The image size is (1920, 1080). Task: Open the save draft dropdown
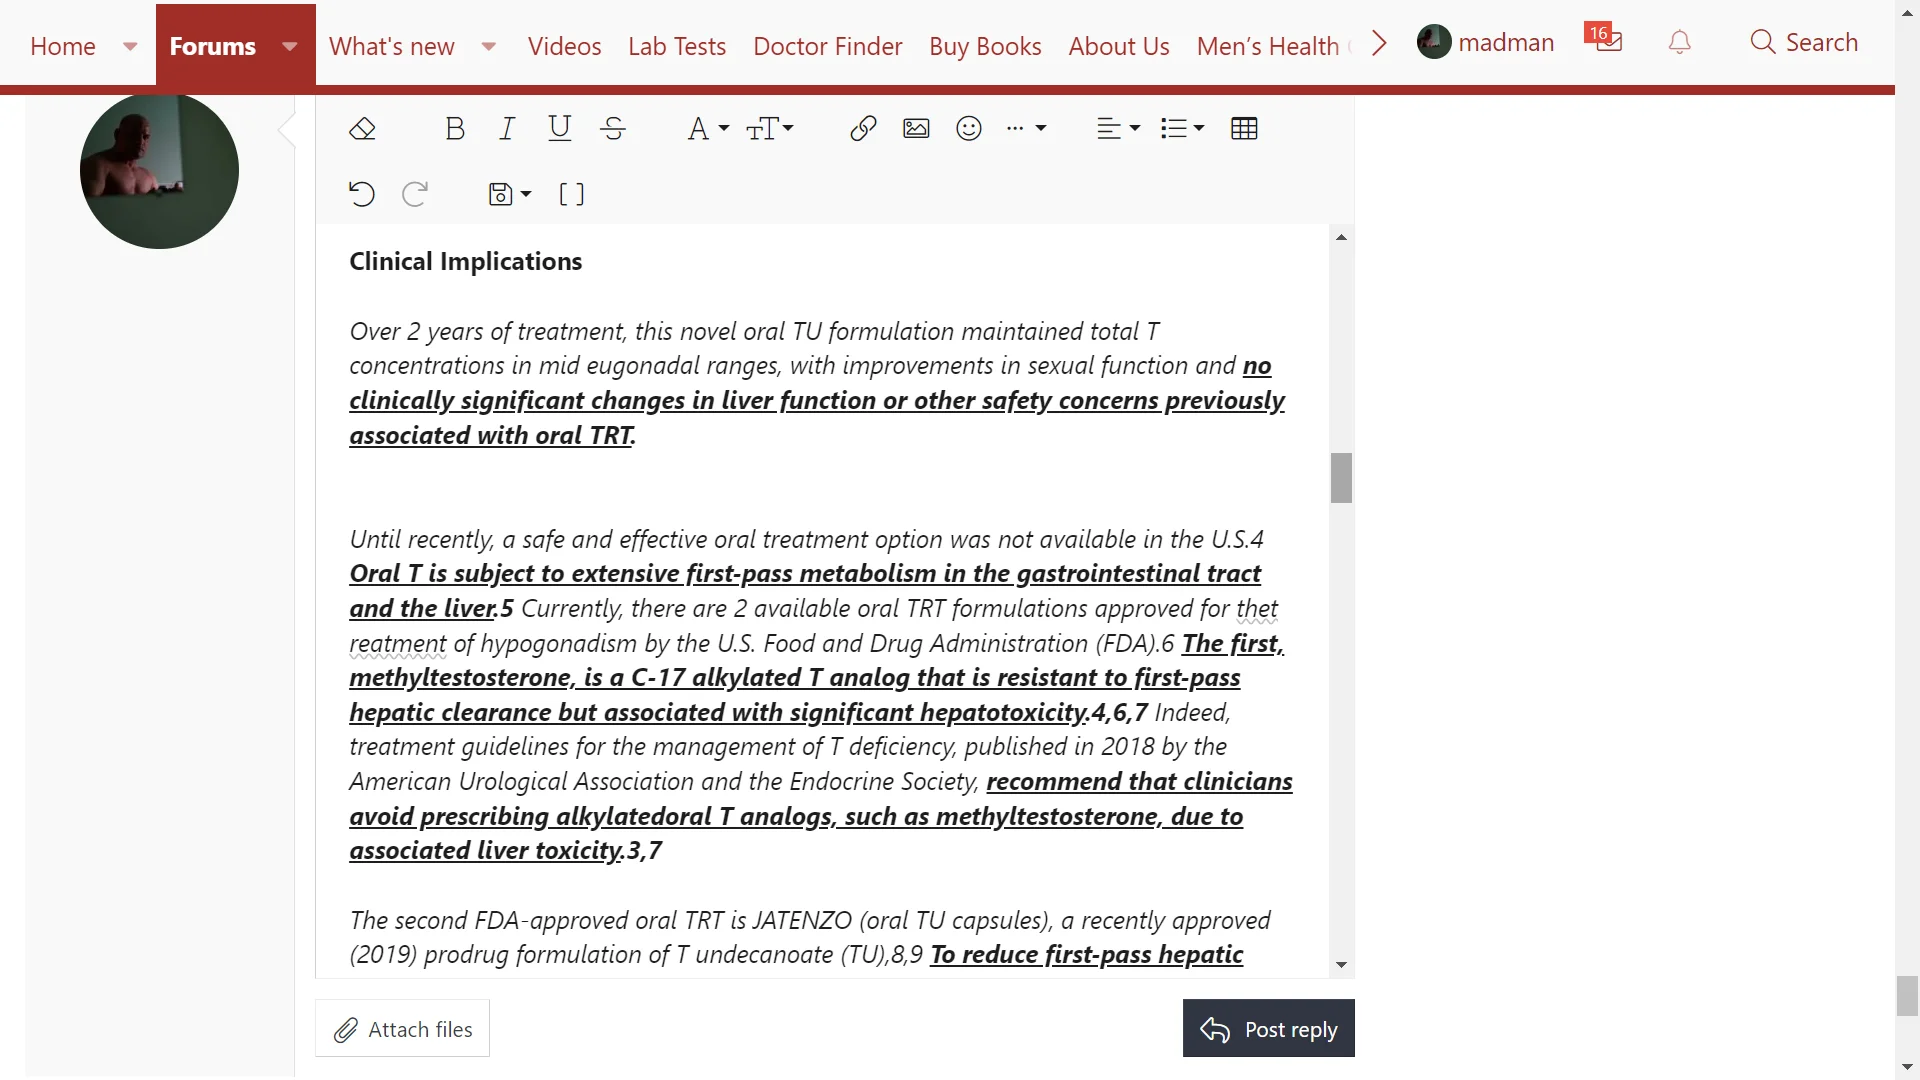(509, 194)
